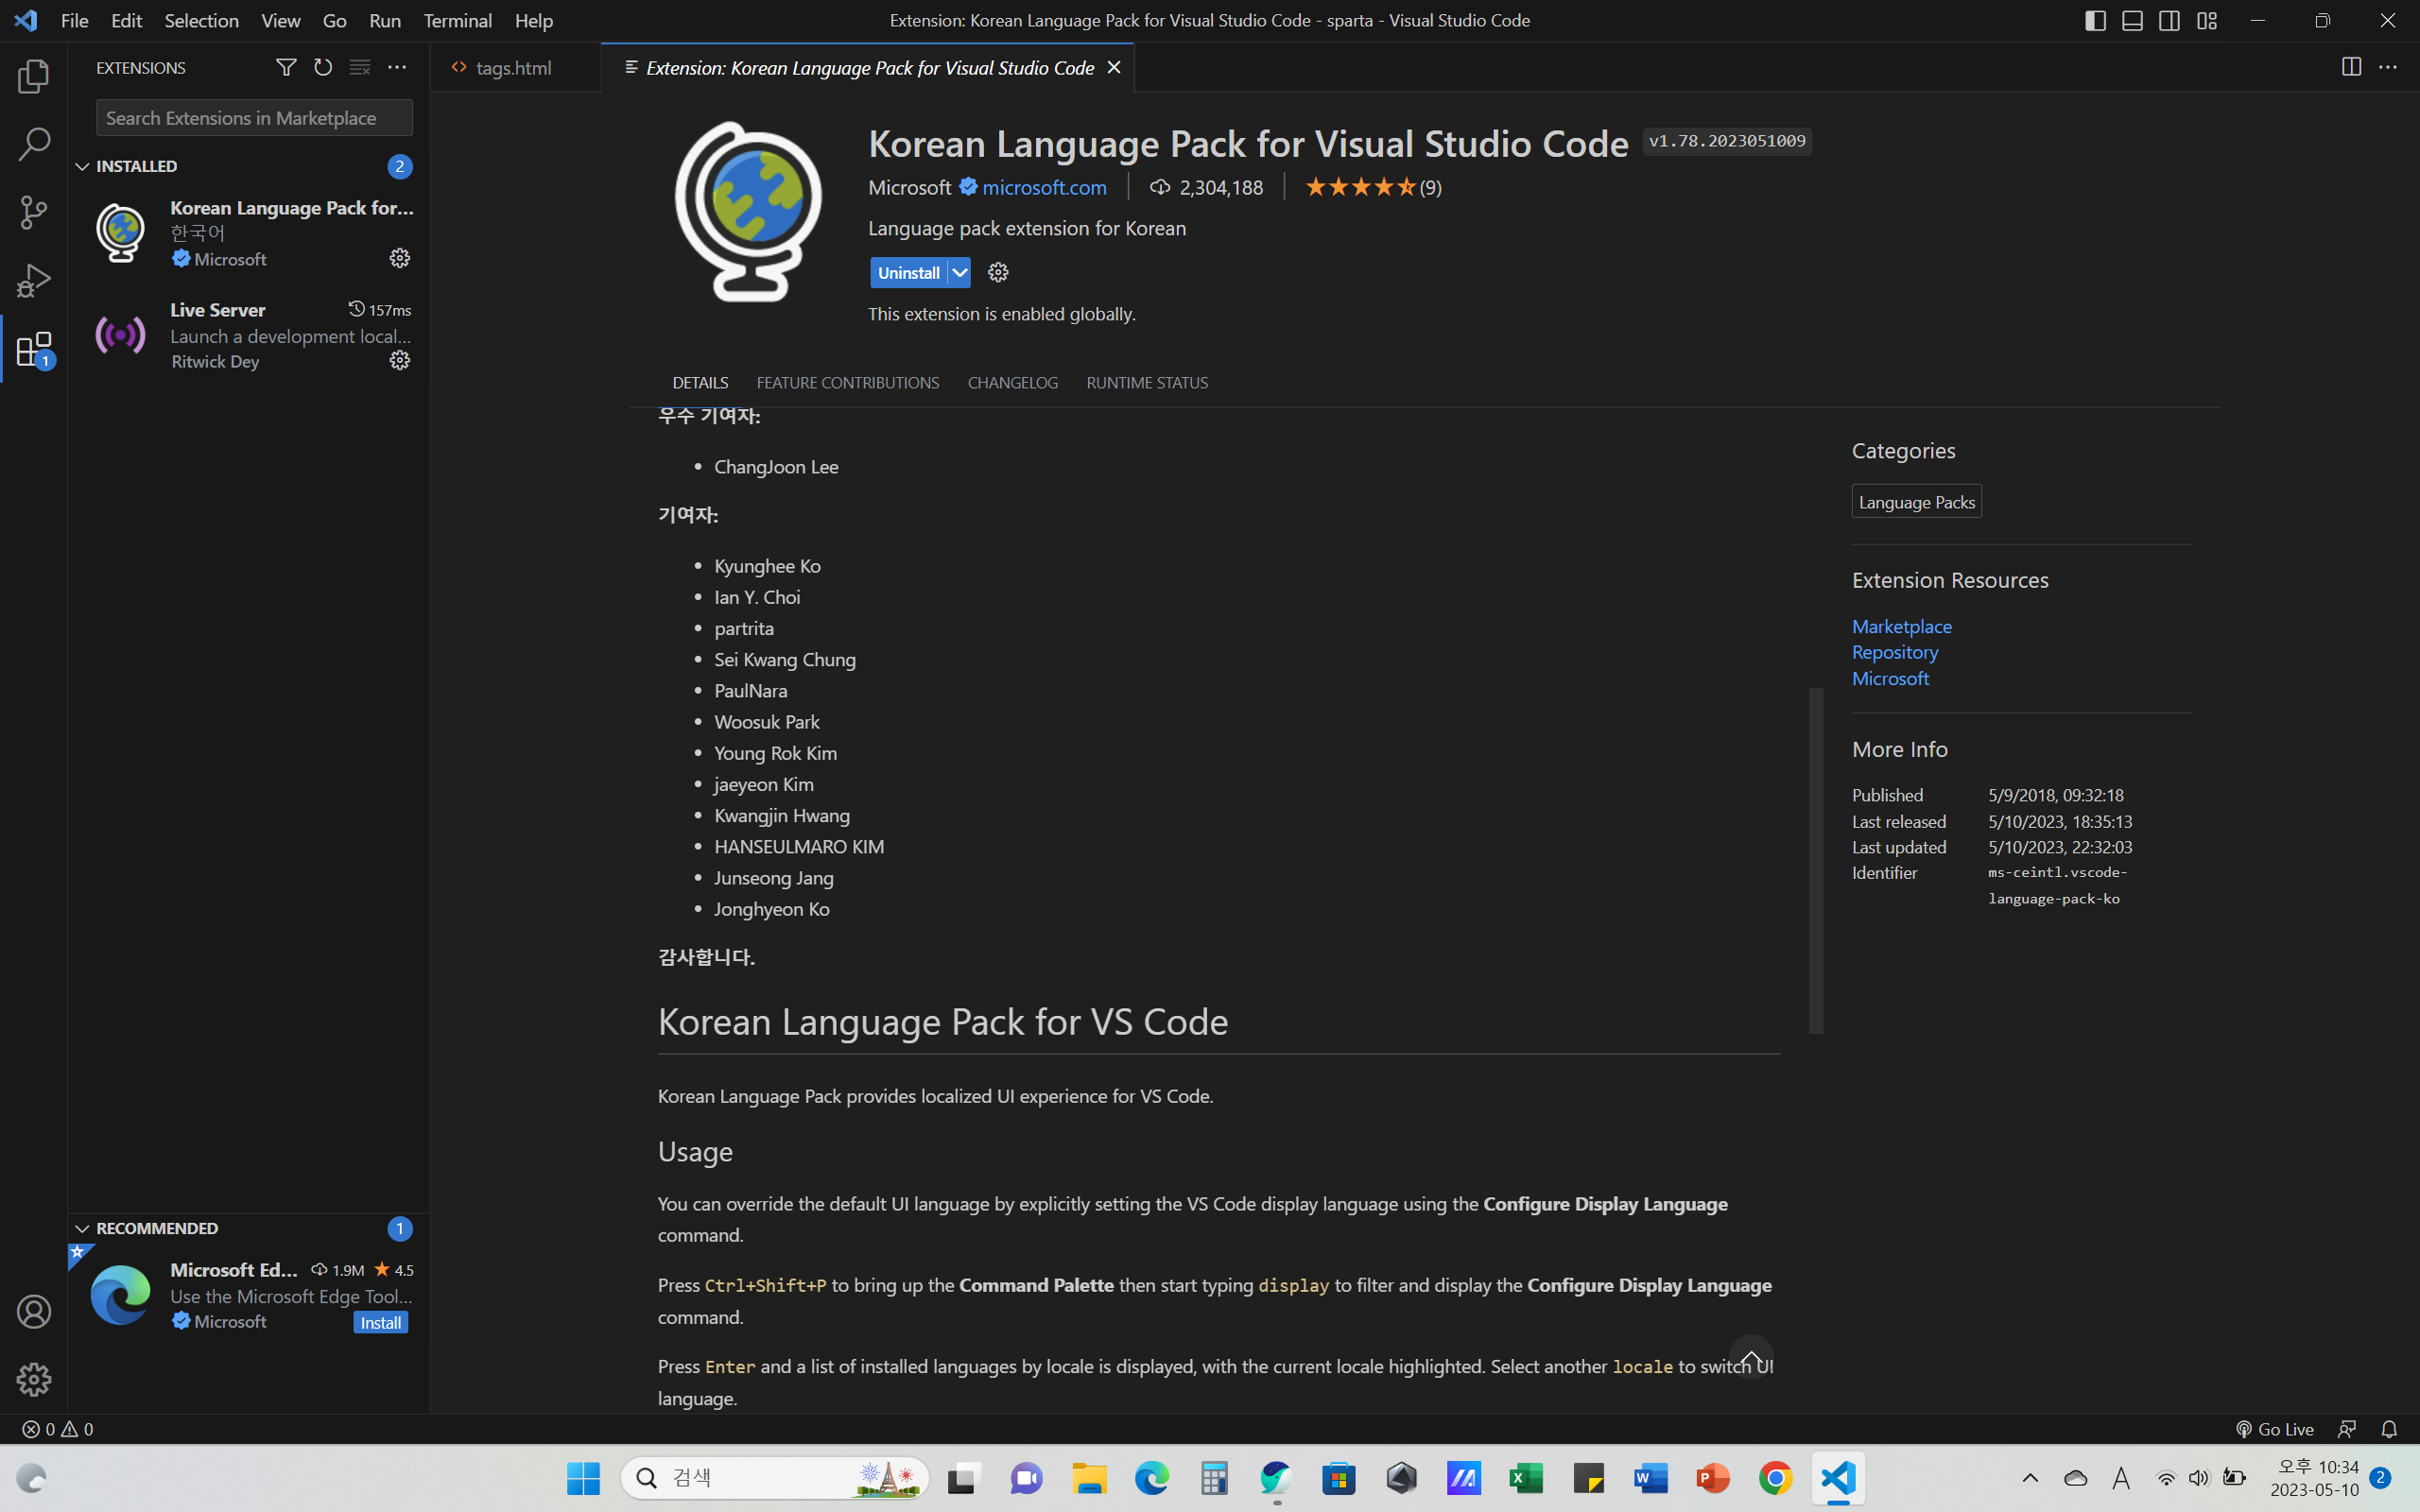Split the editor to the right

pyautogui.click(x=2351, y=67)
